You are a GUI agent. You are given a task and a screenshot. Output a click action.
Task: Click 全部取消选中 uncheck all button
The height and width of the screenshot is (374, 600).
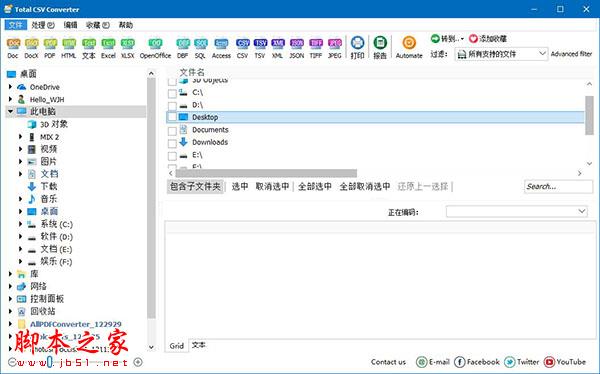pyautogui.click(x=365, y=186)
